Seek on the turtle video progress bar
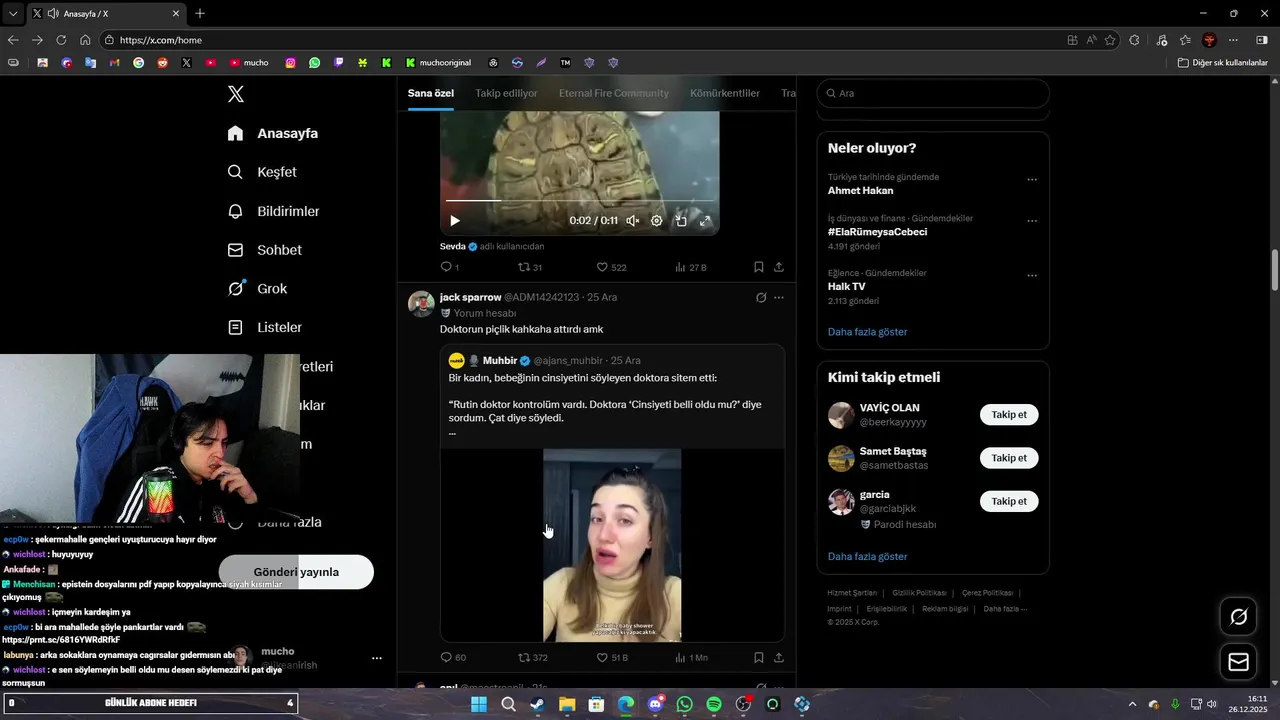The height and width of the screenshot is (720, 1280). (x=579, y=201)
